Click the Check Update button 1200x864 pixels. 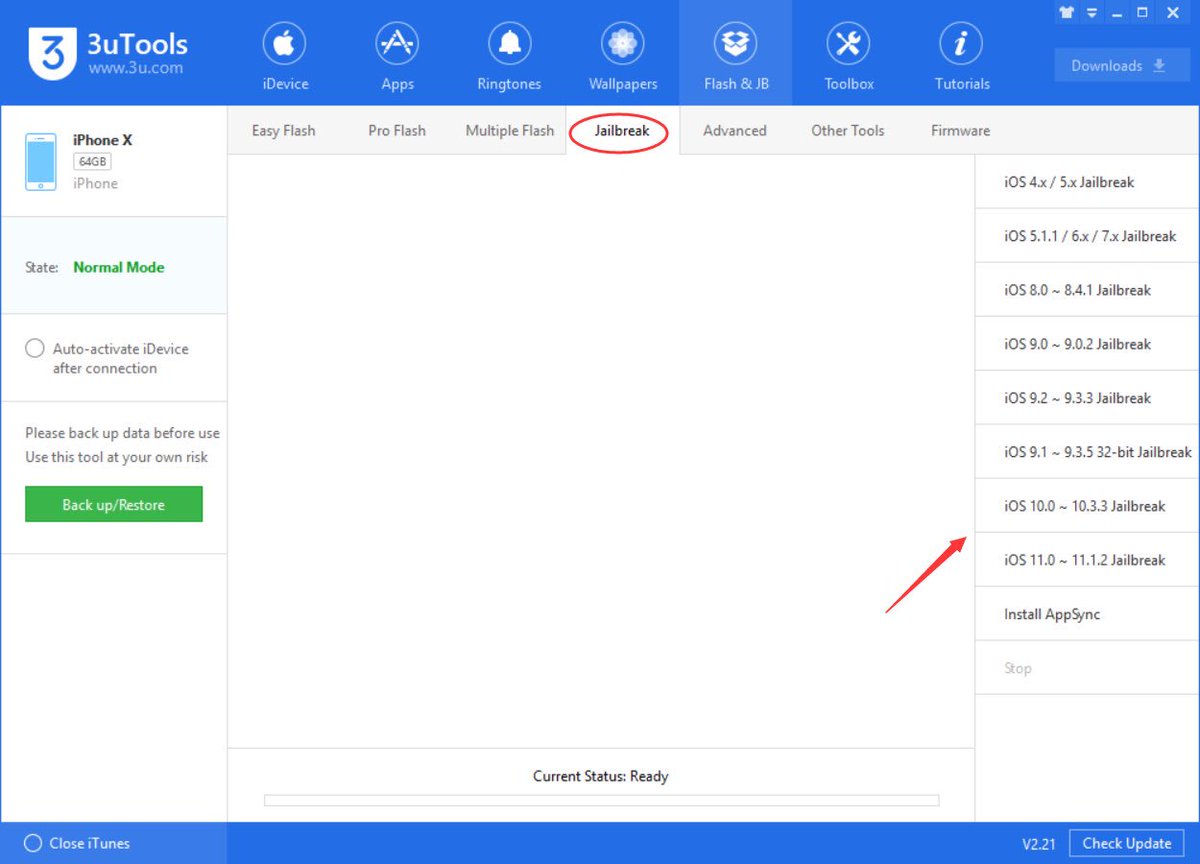1127,843
